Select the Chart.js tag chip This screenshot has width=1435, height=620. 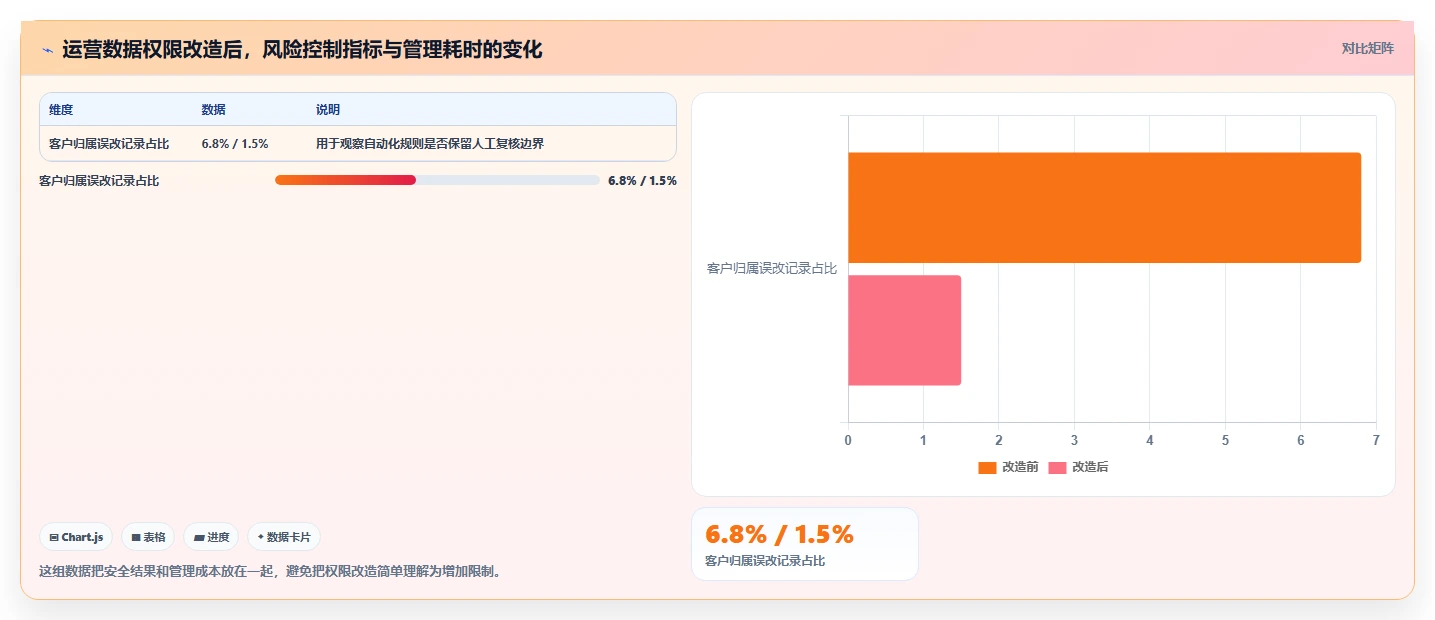point(77,537)
